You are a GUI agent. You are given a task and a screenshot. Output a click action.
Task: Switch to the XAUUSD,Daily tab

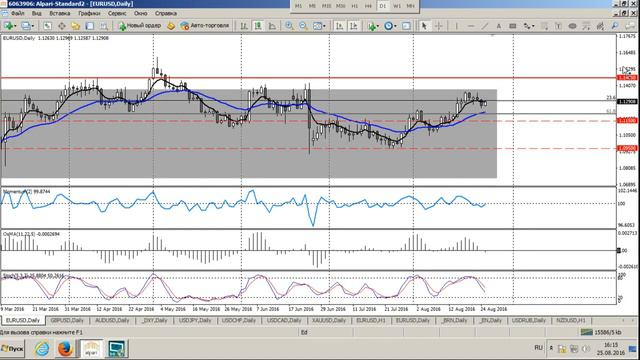(329, 320)
